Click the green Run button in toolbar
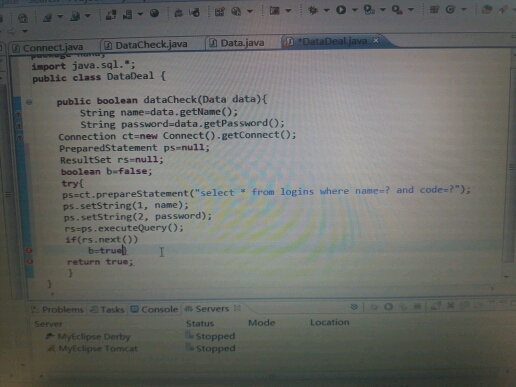The height and width of the screenshot is (387, 516). [341, 10]
